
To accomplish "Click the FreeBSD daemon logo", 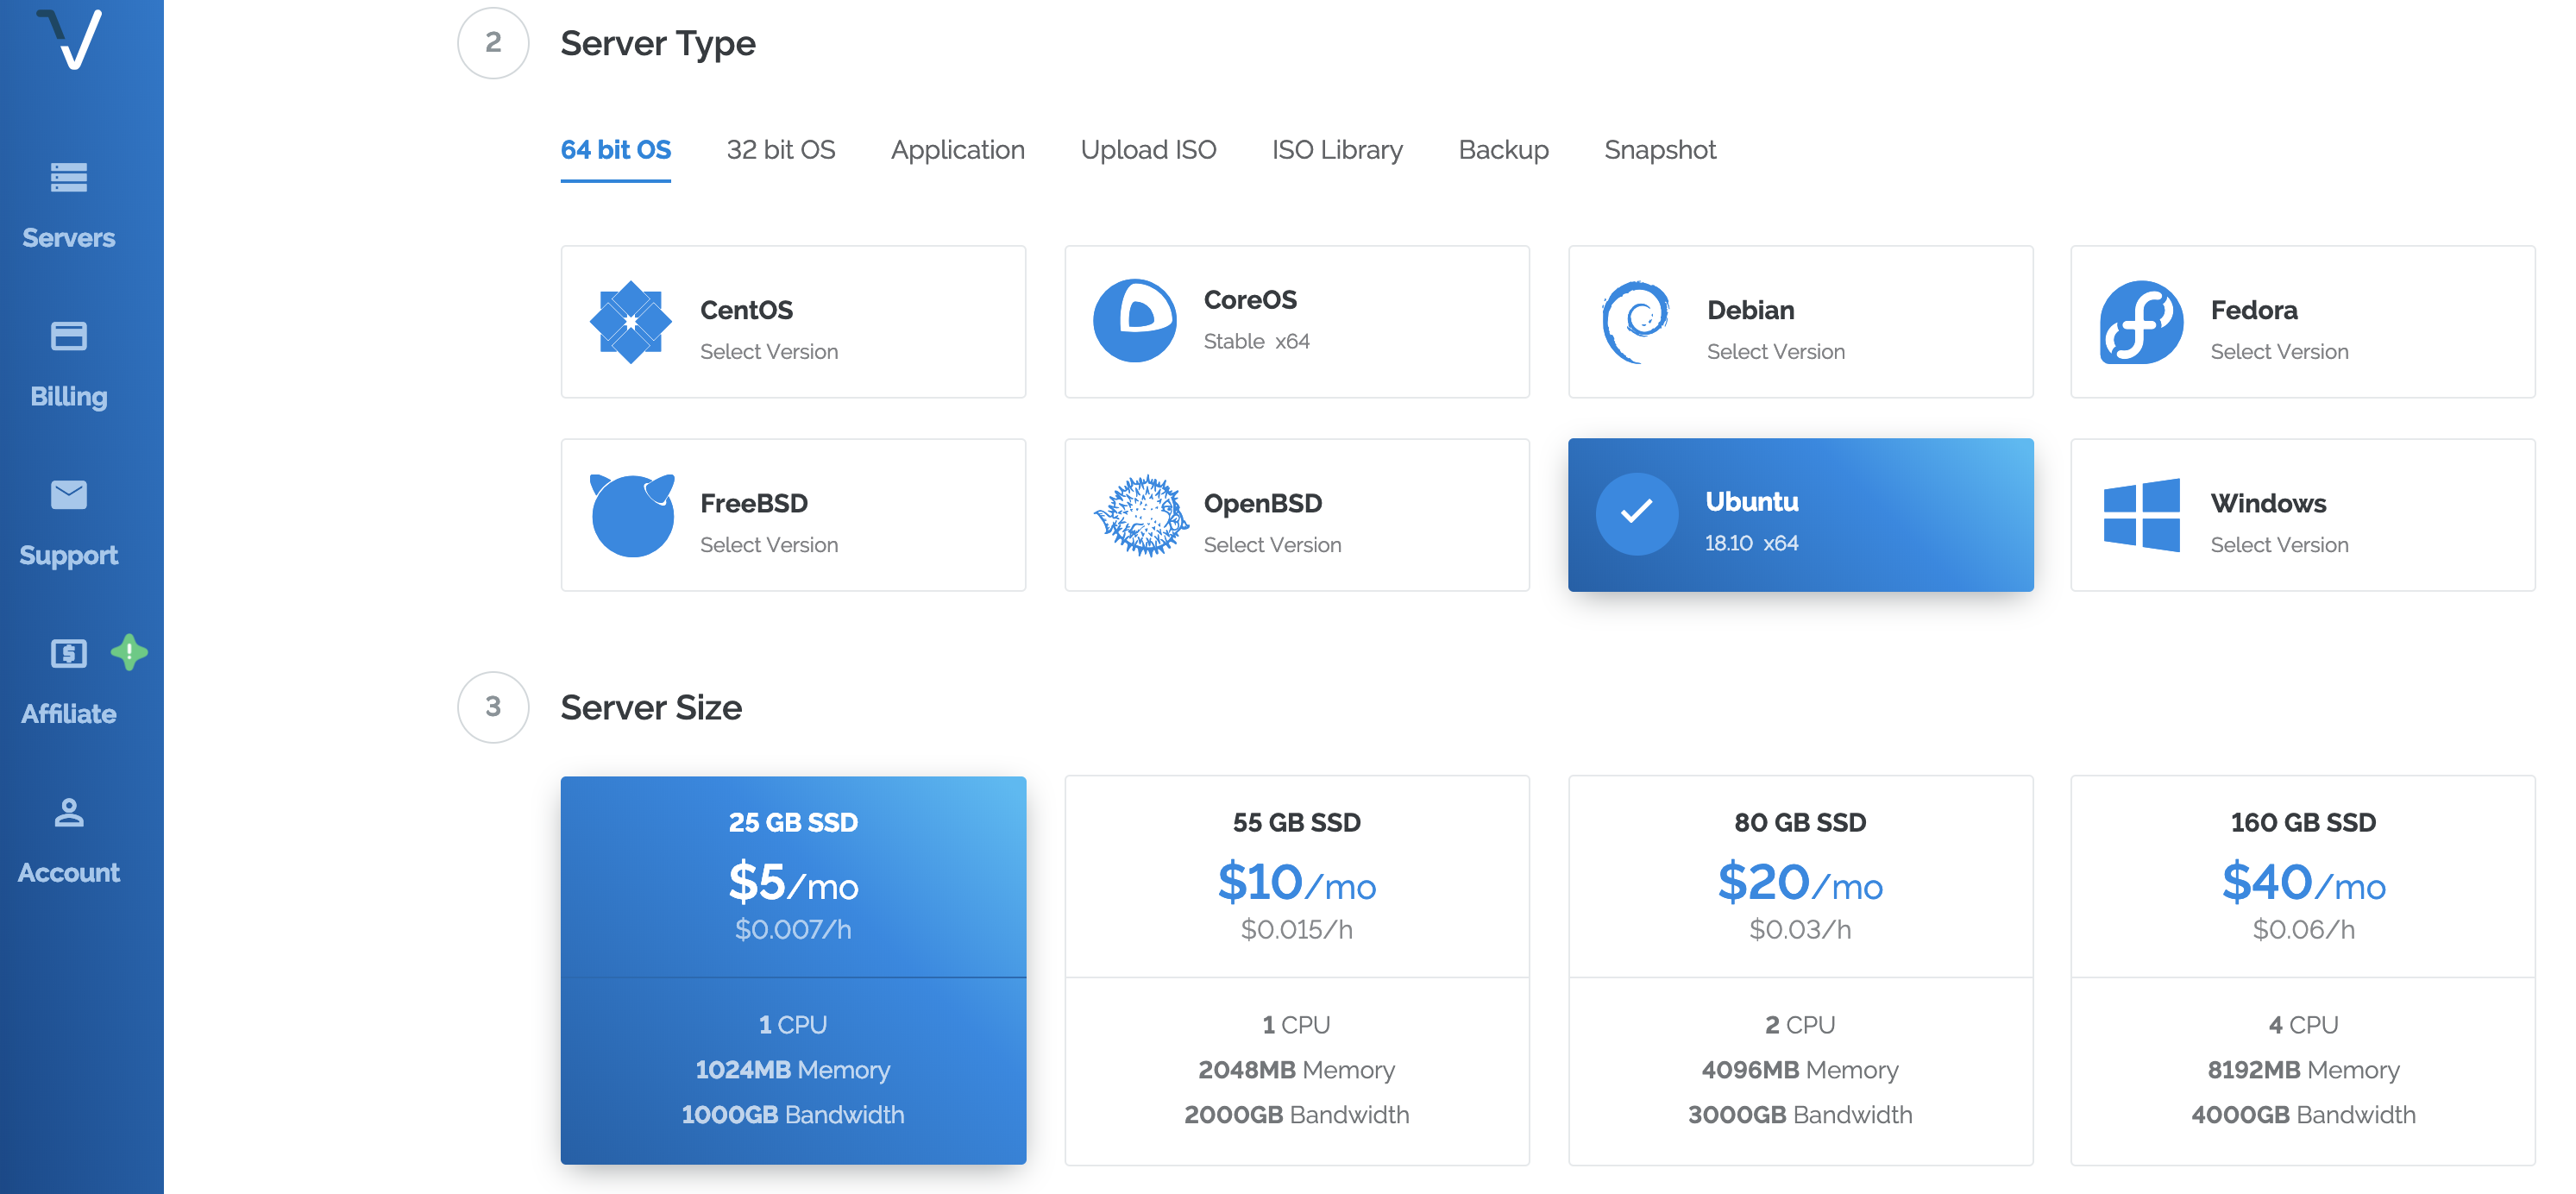I will pos(632,515).
